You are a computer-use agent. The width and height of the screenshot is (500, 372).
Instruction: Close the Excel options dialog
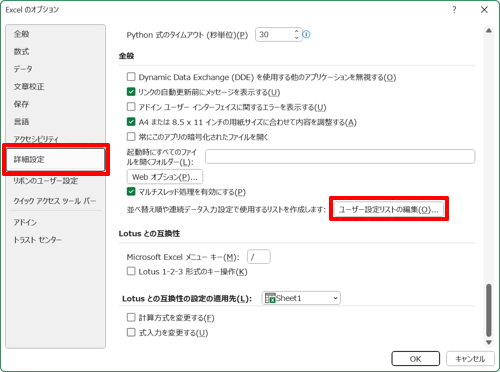click(484, 10)
